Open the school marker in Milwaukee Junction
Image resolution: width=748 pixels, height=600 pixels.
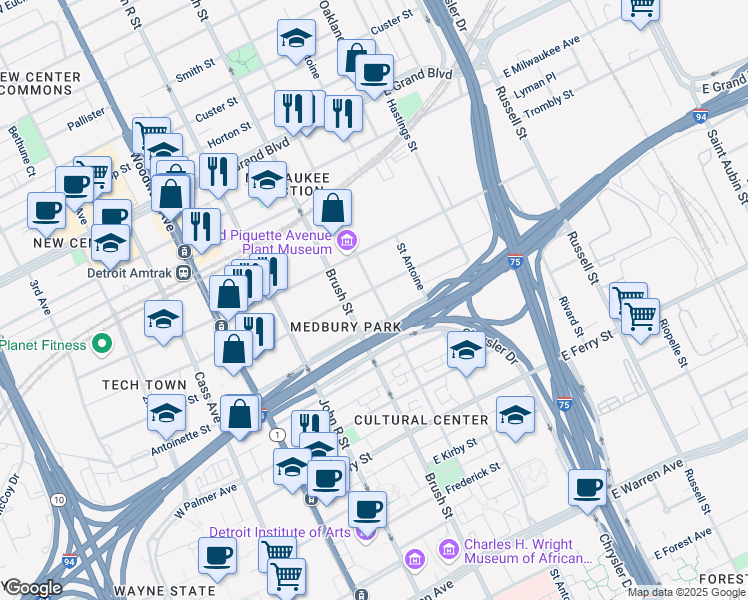coord(267,181)
